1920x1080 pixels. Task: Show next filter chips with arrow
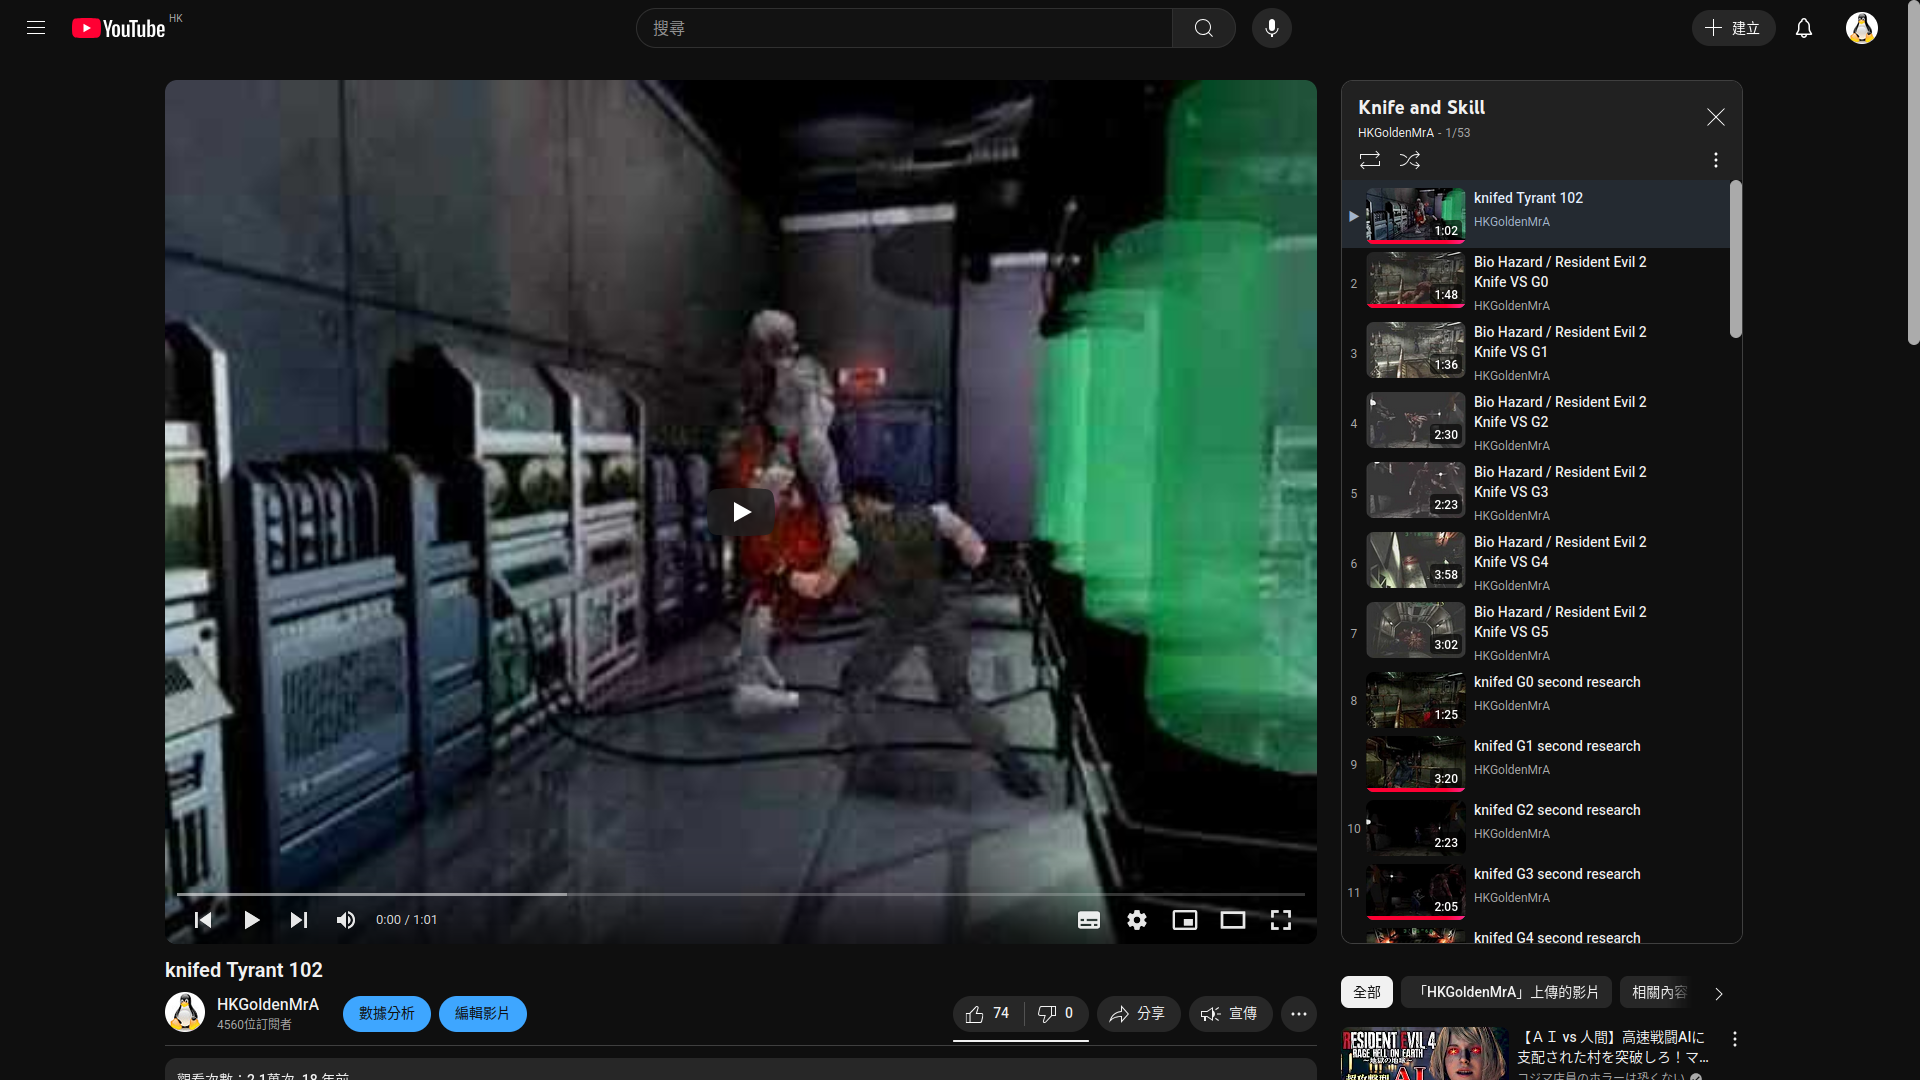(1719, 994)
